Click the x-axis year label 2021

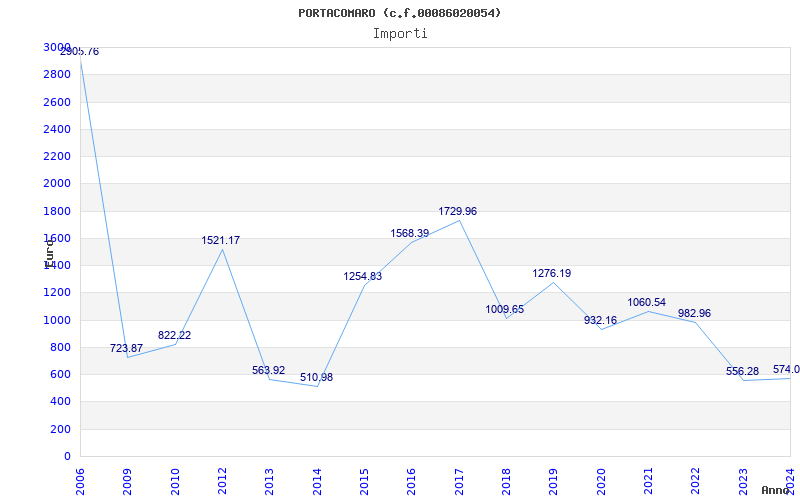coord(648,482)
